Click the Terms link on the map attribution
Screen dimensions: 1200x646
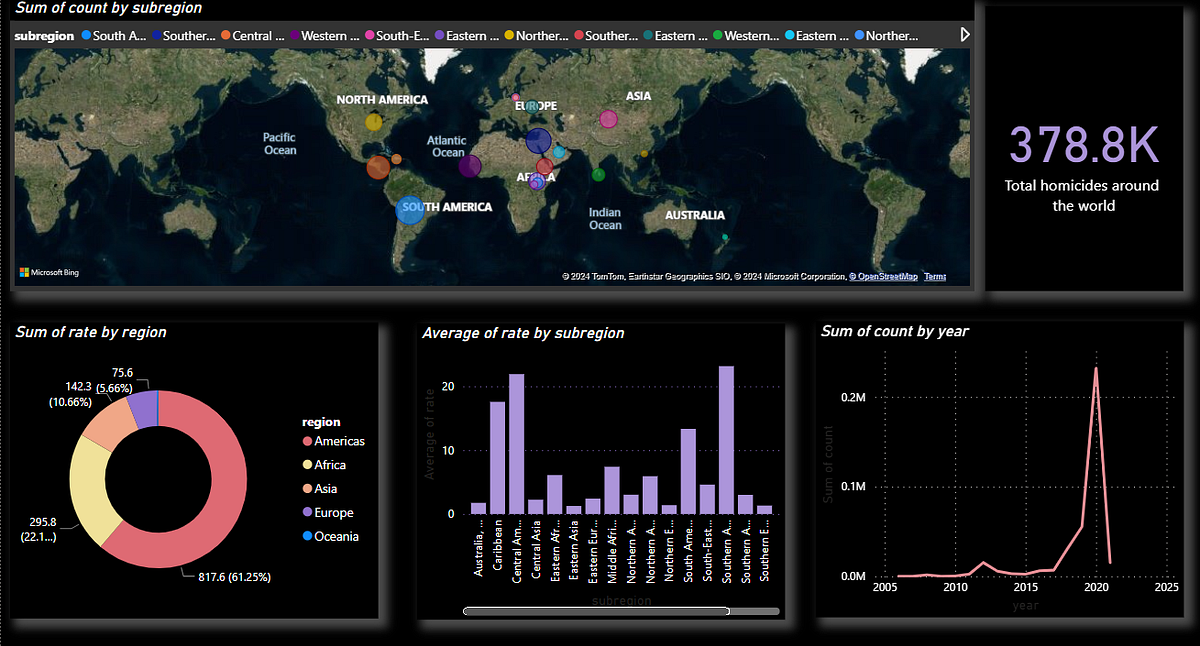pos(934,276)
